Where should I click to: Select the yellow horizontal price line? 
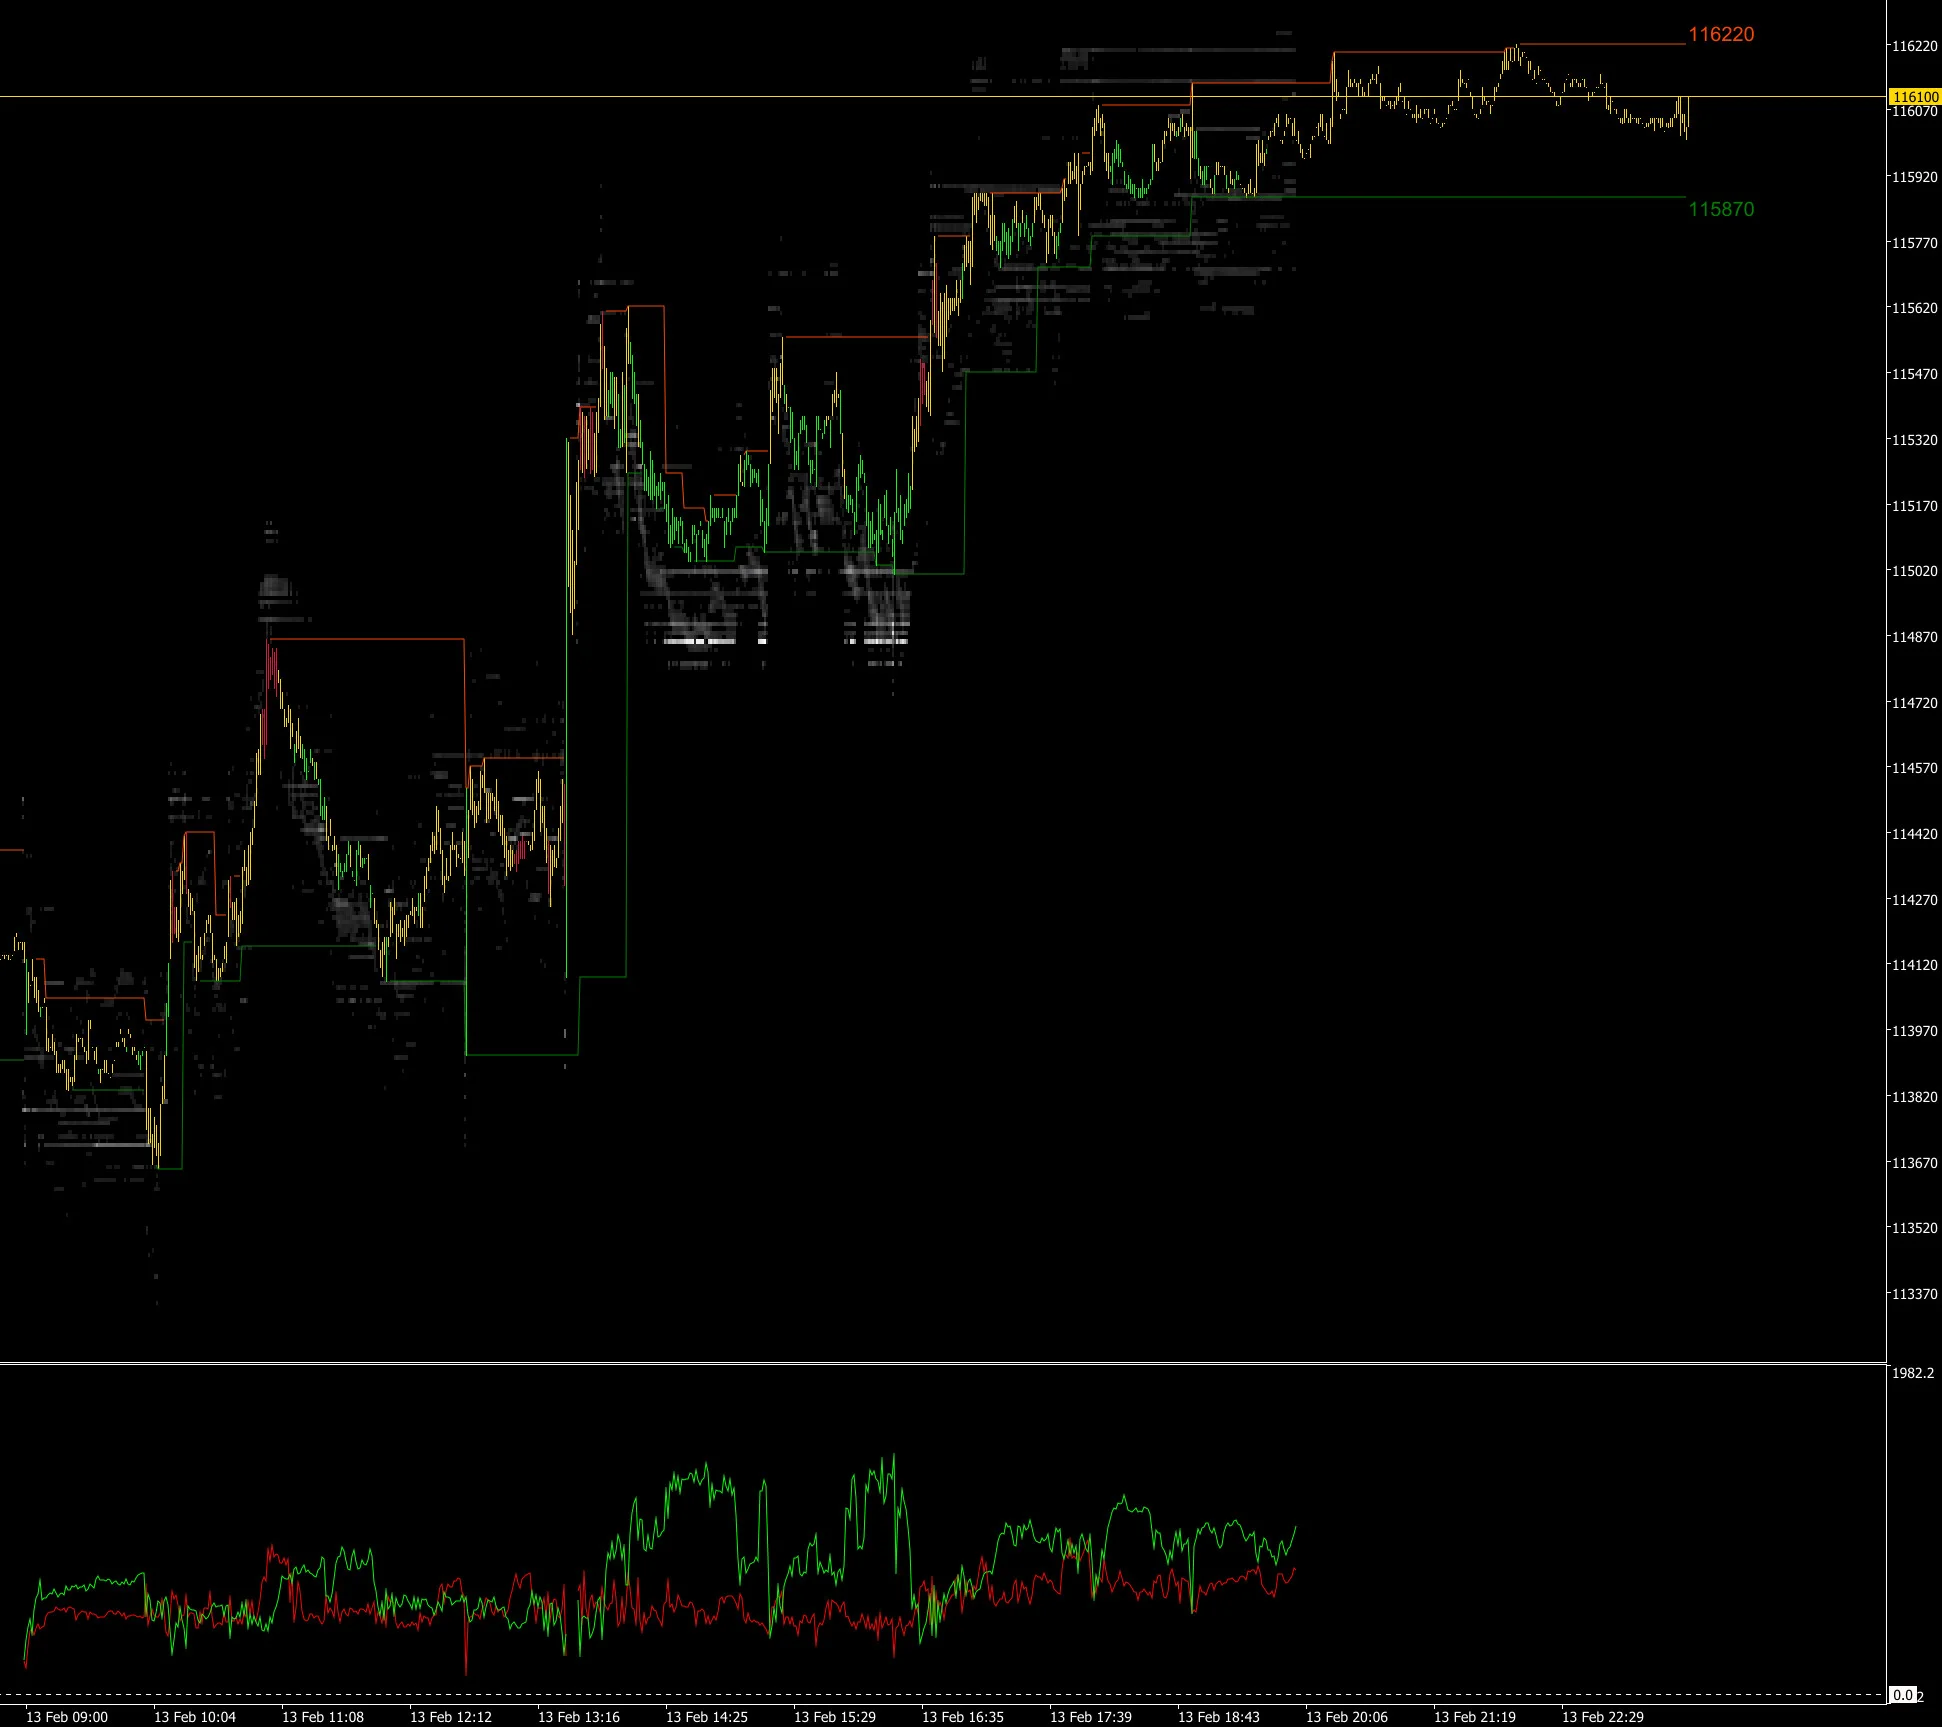coord(943,97)
